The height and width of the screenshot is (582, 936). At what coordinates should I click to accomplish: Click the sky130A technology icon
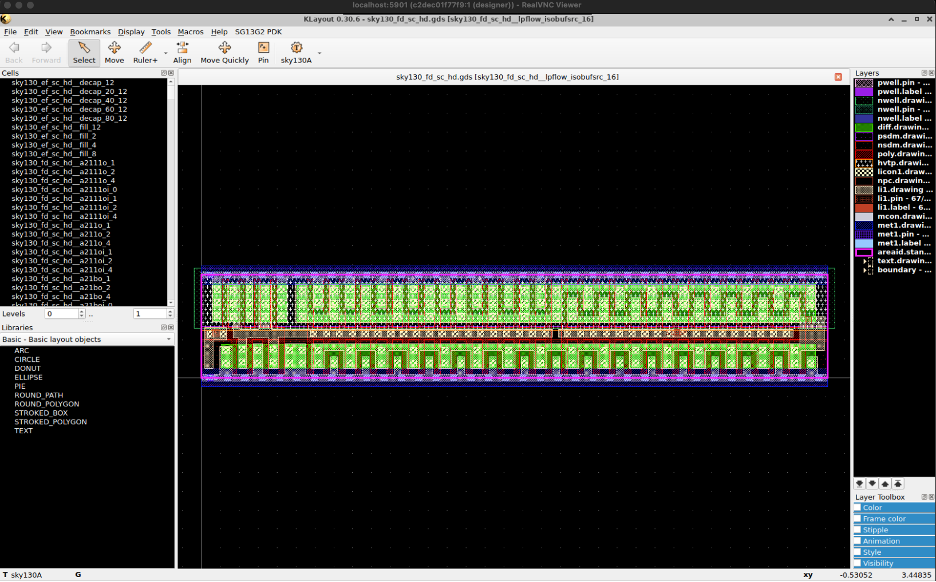point(296,52)
